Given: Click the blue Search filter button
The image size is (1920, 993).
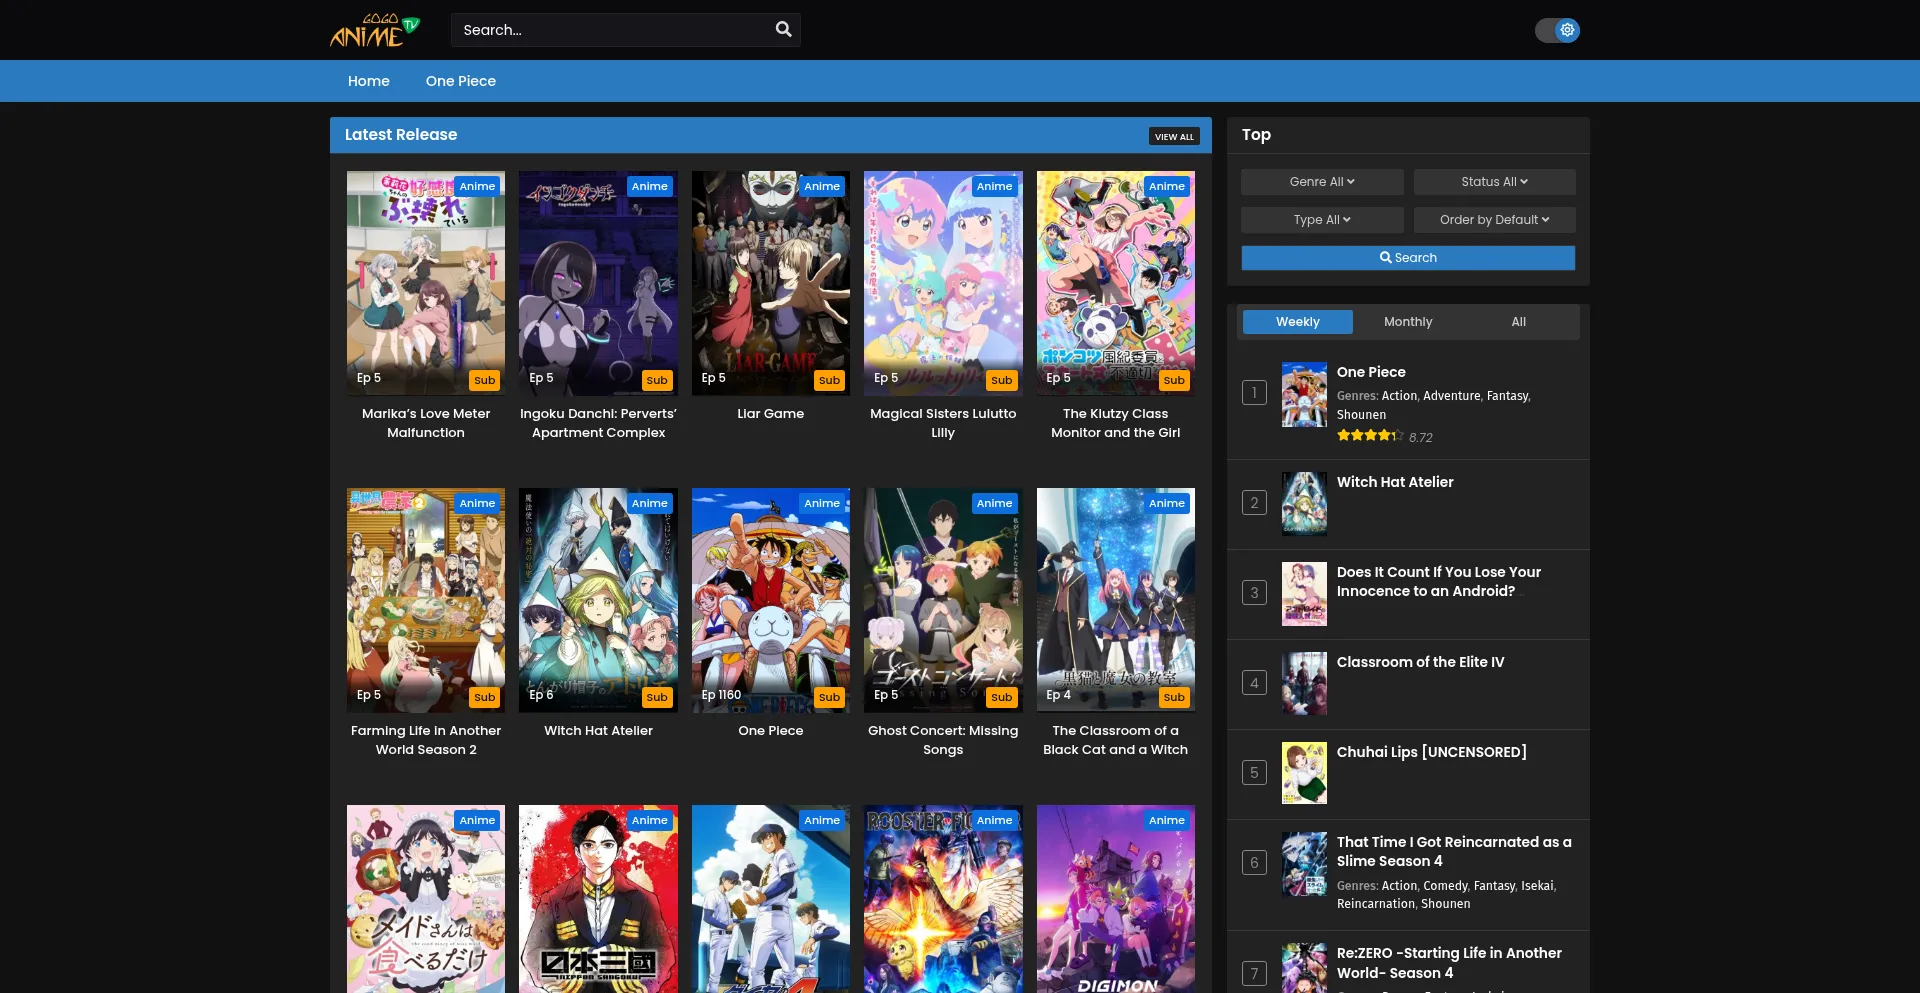Looking at the screenshot, I should coord(1408,258).
